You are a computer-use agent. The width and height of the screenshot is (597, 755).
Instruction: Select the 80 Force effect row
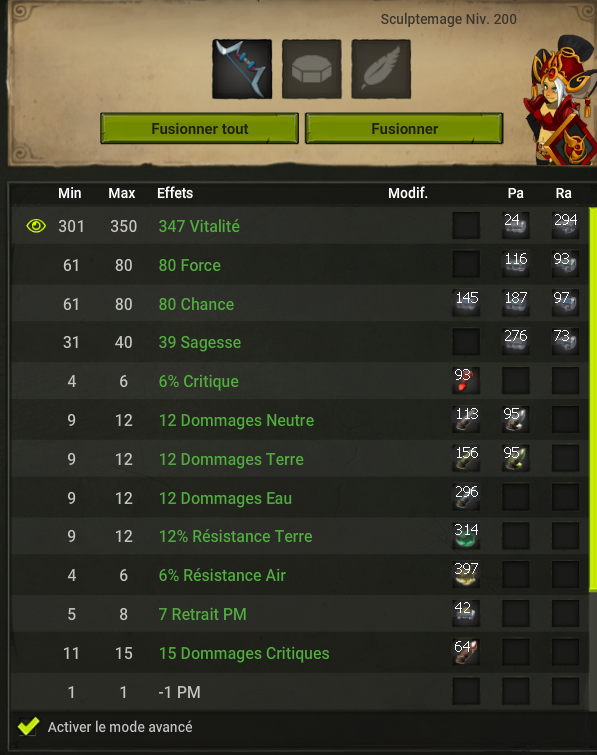point(299,264)
